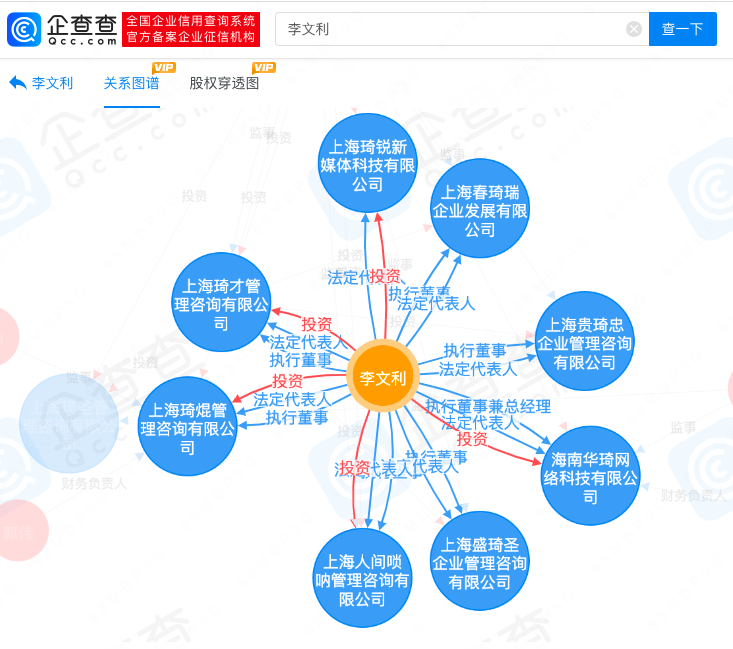Click the 查一下 search button
Image resolution: width=733 pixels, height=649 pixels.
[683, 29]
